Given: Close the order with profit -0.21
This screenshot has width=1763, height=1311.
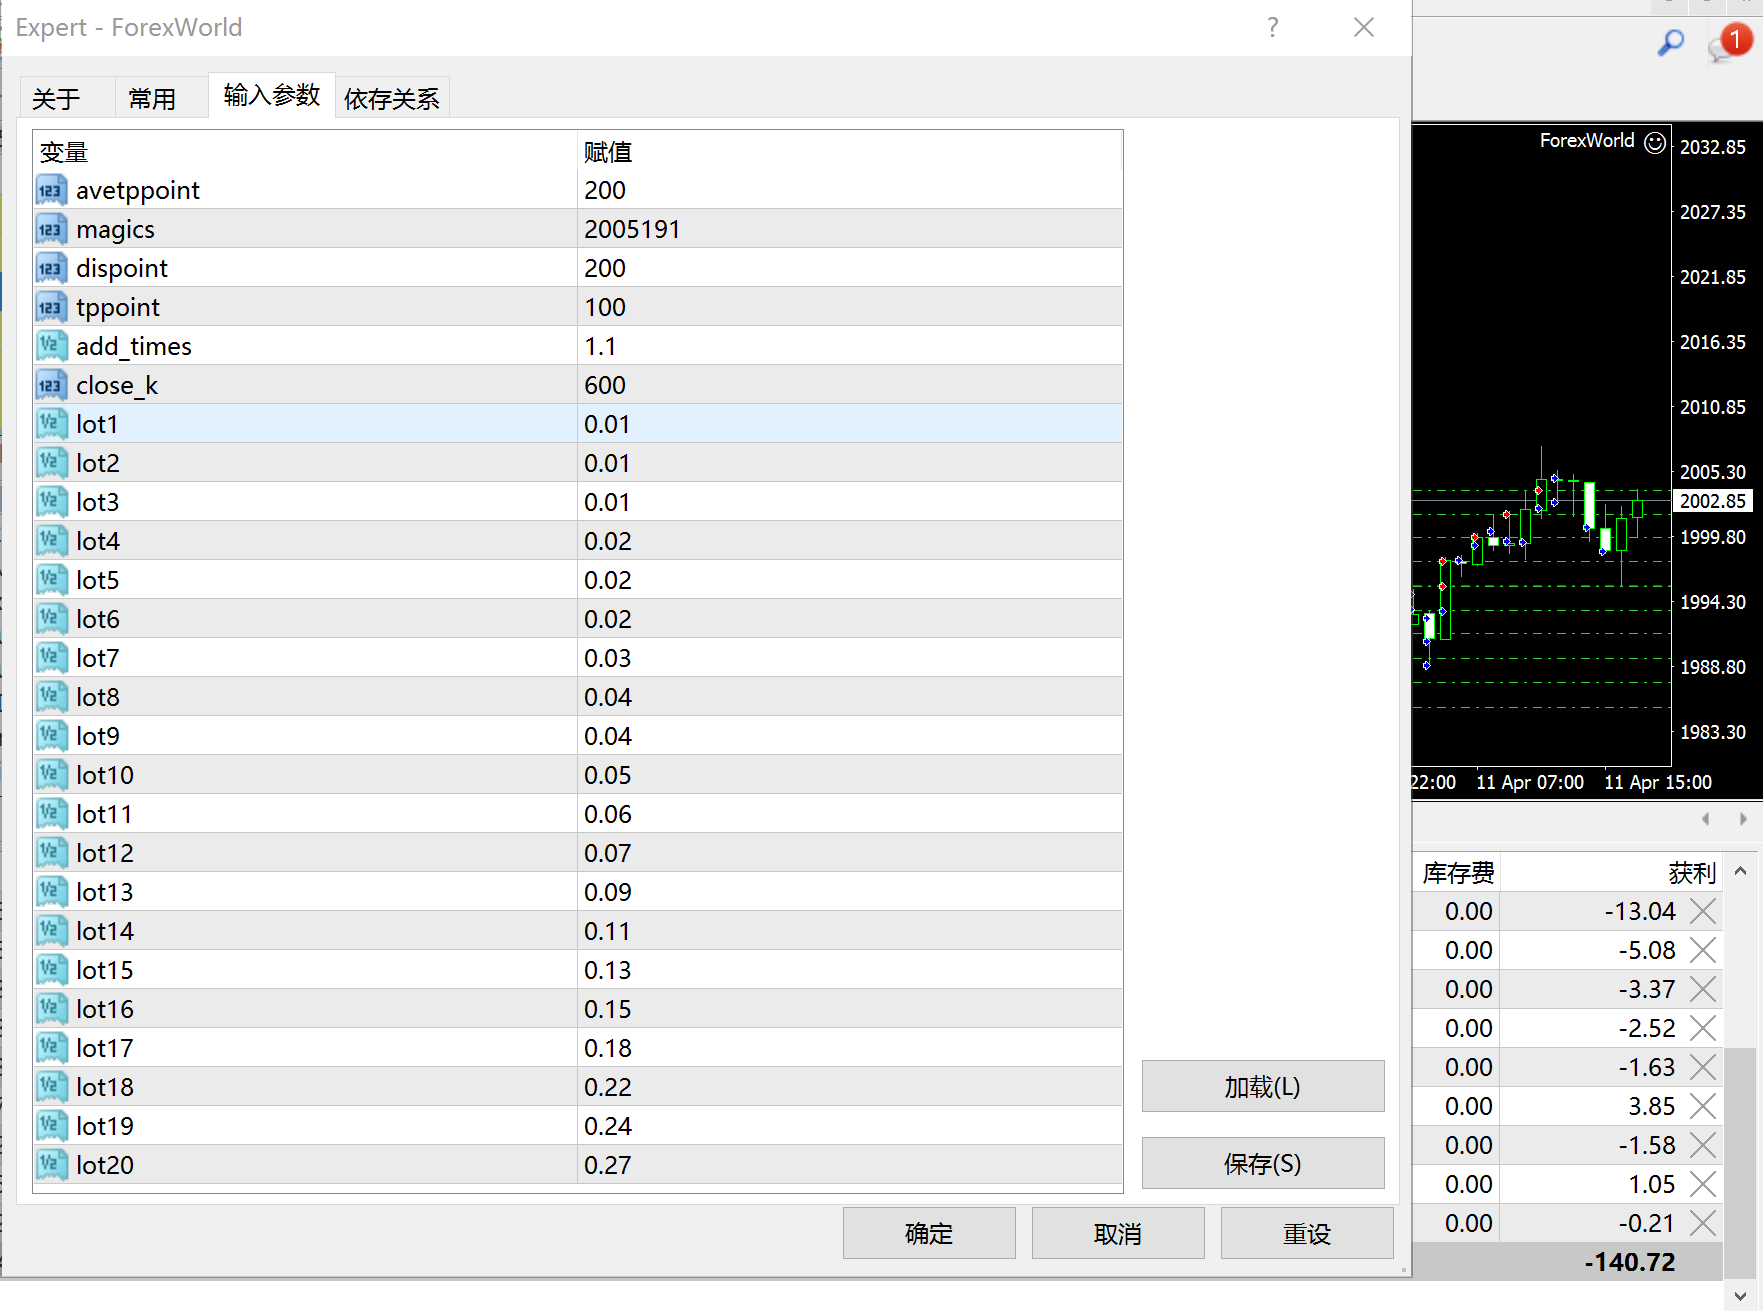Looking at the screenshot, I should (x=1703, y=1223).
